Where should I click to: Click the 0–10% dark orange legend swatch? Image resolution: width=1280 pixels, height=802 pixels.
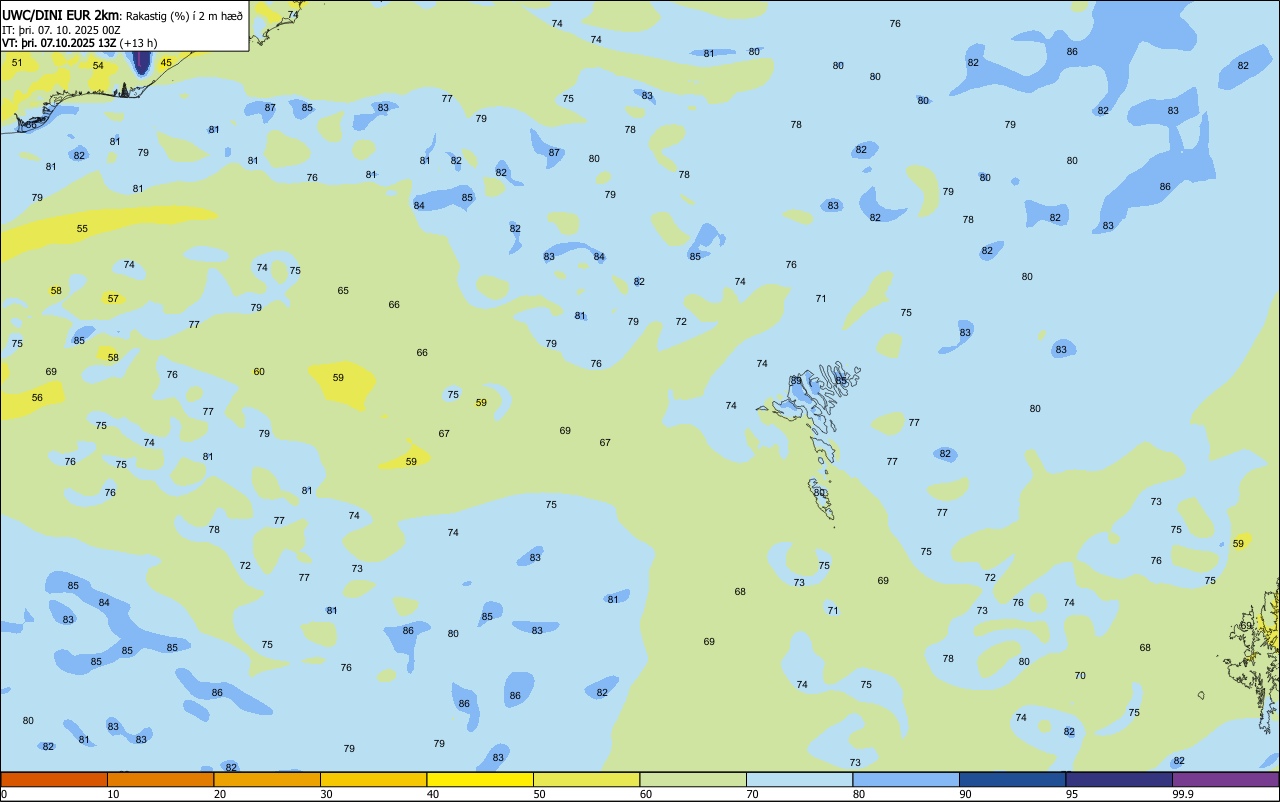tap(54, 779)
